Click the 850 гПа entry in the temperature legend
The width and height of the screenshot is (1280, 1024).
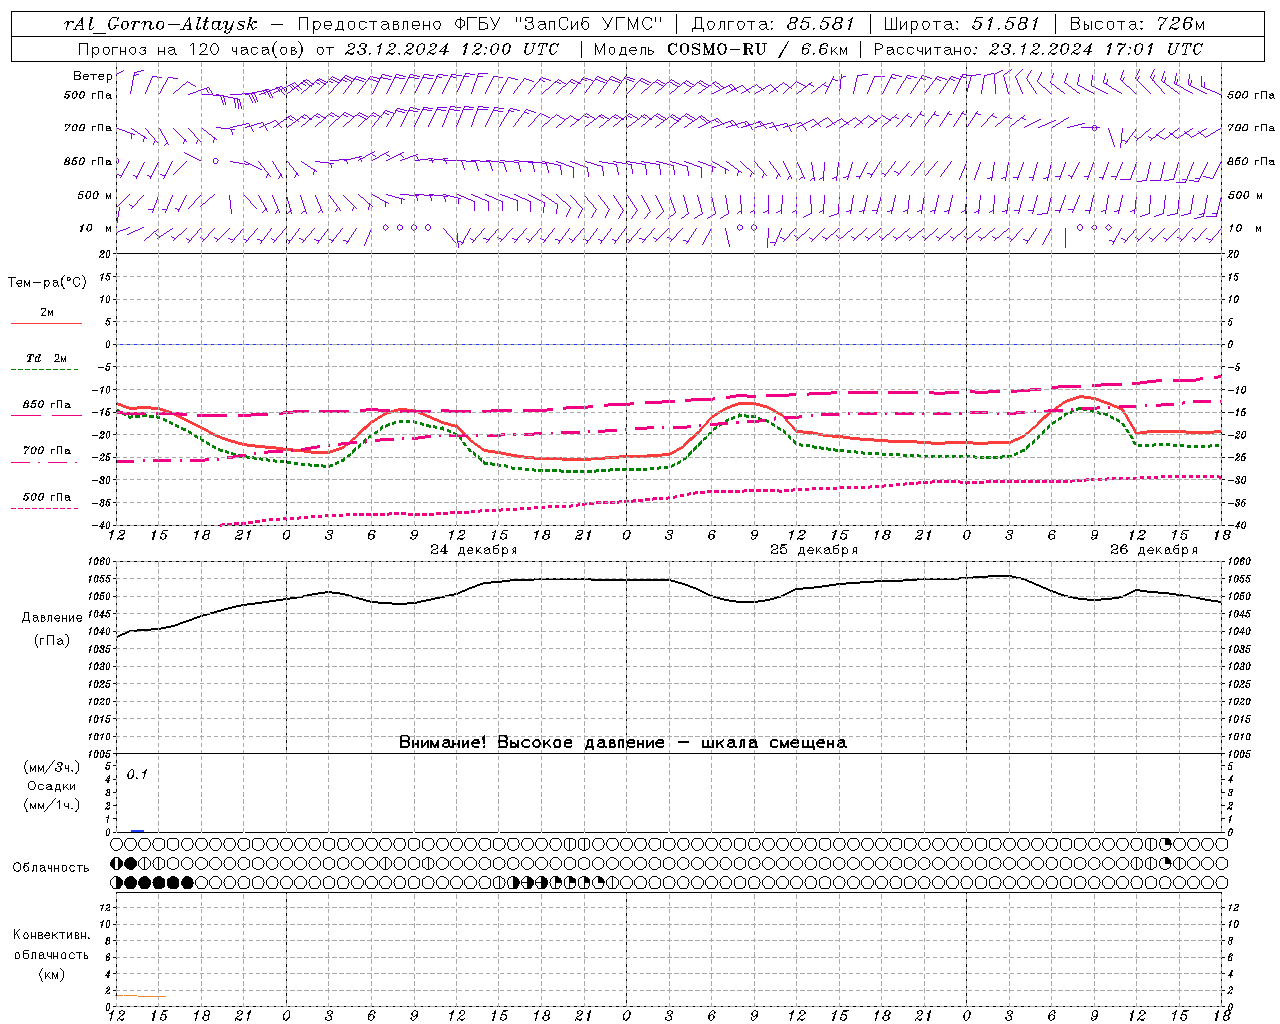(x=47, y=405)
